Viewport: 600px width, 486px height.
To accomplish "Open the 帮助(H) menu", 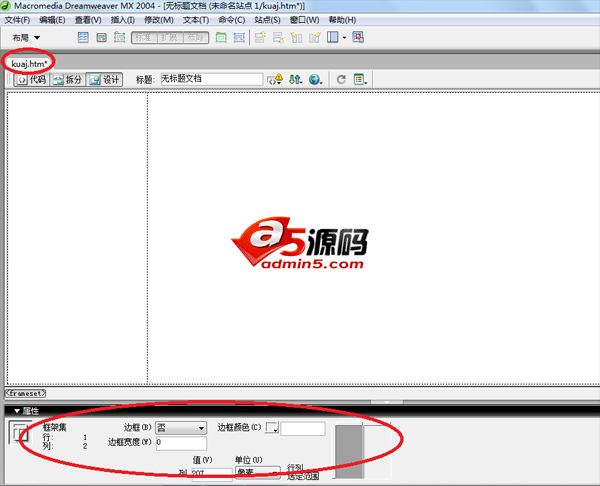I will coord(342,20).
